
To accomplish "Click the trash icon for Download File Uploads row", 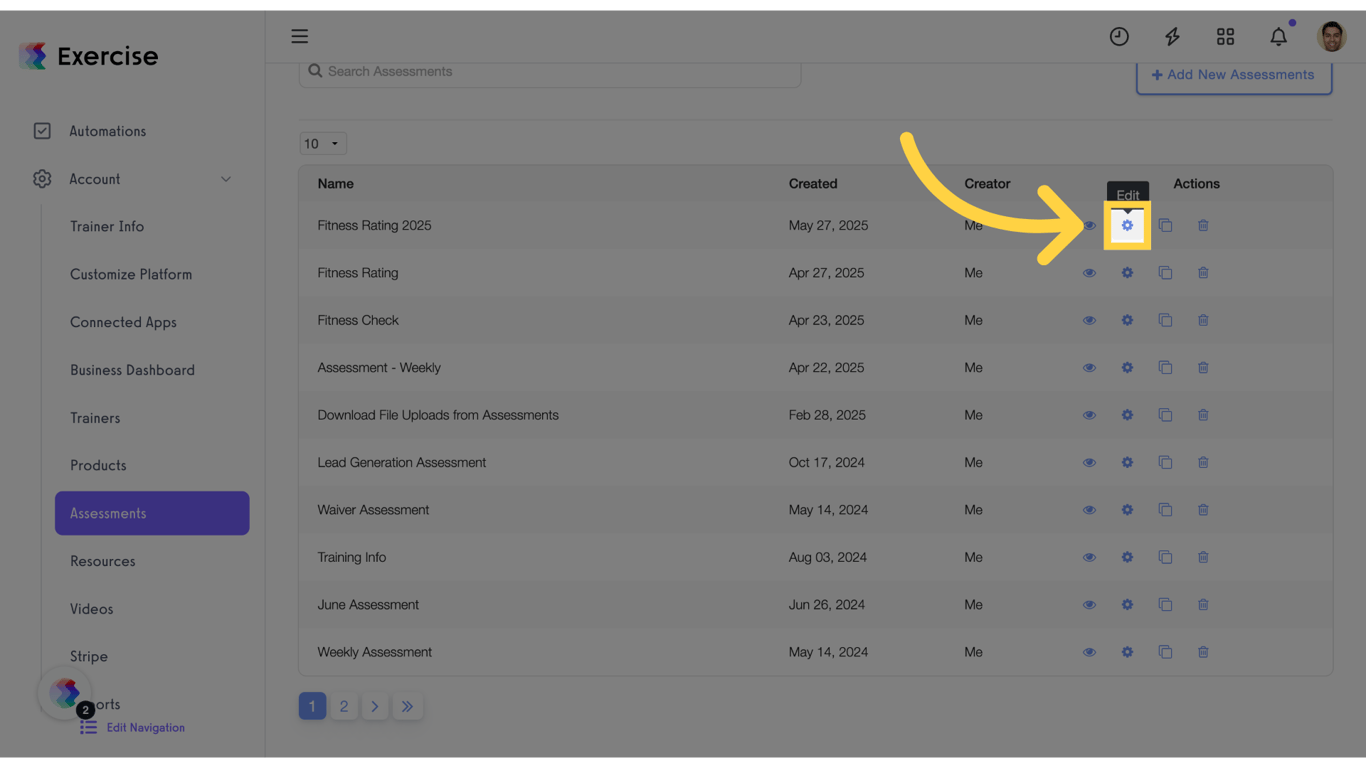I will point(1203,415).
